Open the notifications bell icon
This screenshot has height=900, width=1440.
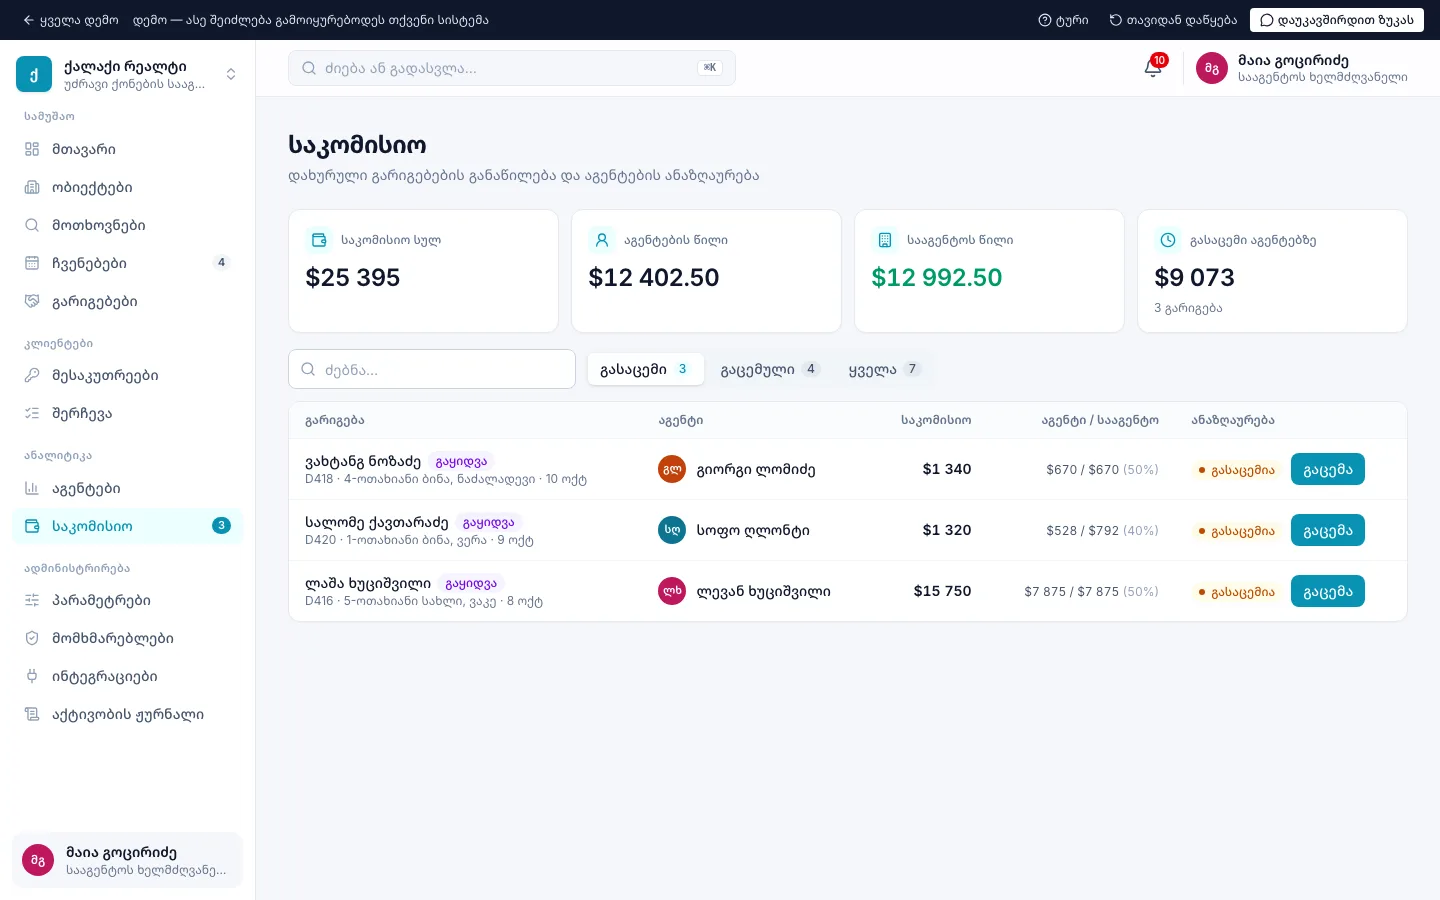pyautogui.click(x=1153, y=68)
